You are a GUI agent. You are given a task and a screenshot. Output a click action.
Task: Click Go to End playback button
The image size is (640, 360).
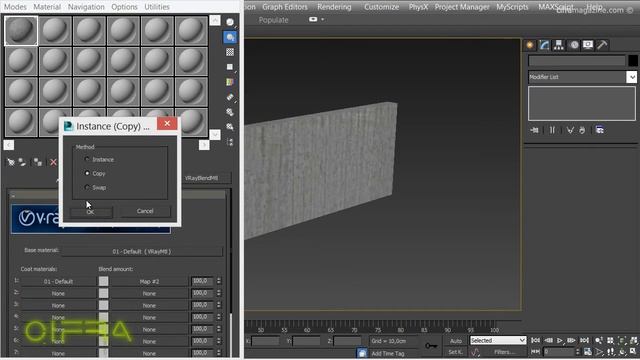584,340
